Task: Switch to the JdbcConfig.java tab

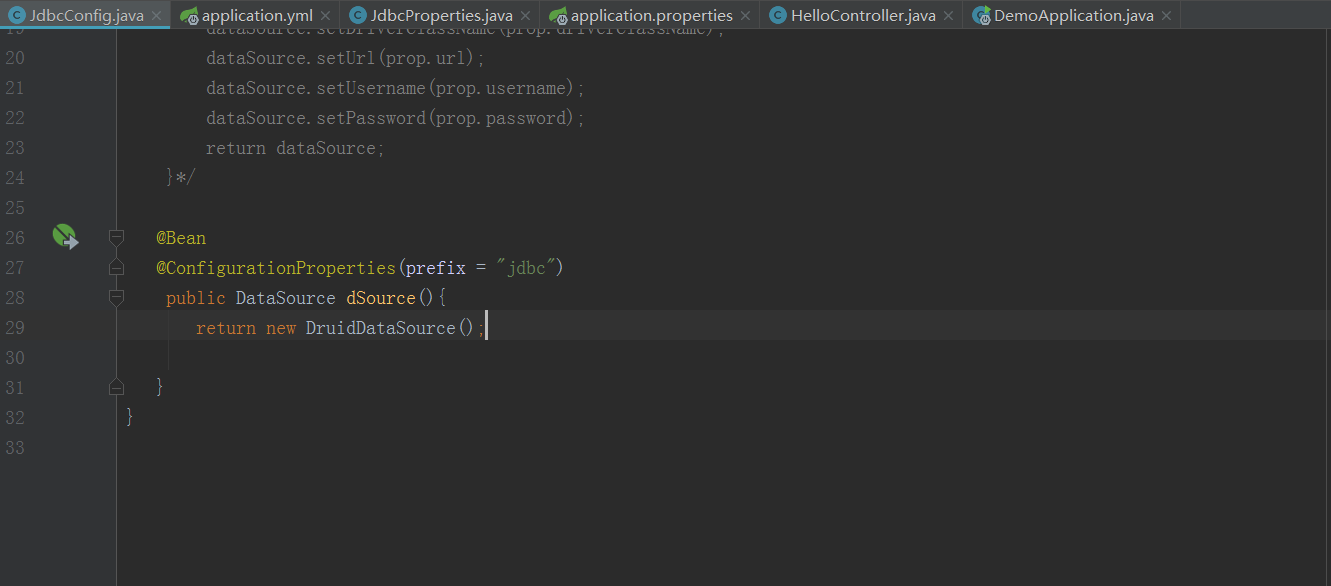Action: [x=87, y=15]
